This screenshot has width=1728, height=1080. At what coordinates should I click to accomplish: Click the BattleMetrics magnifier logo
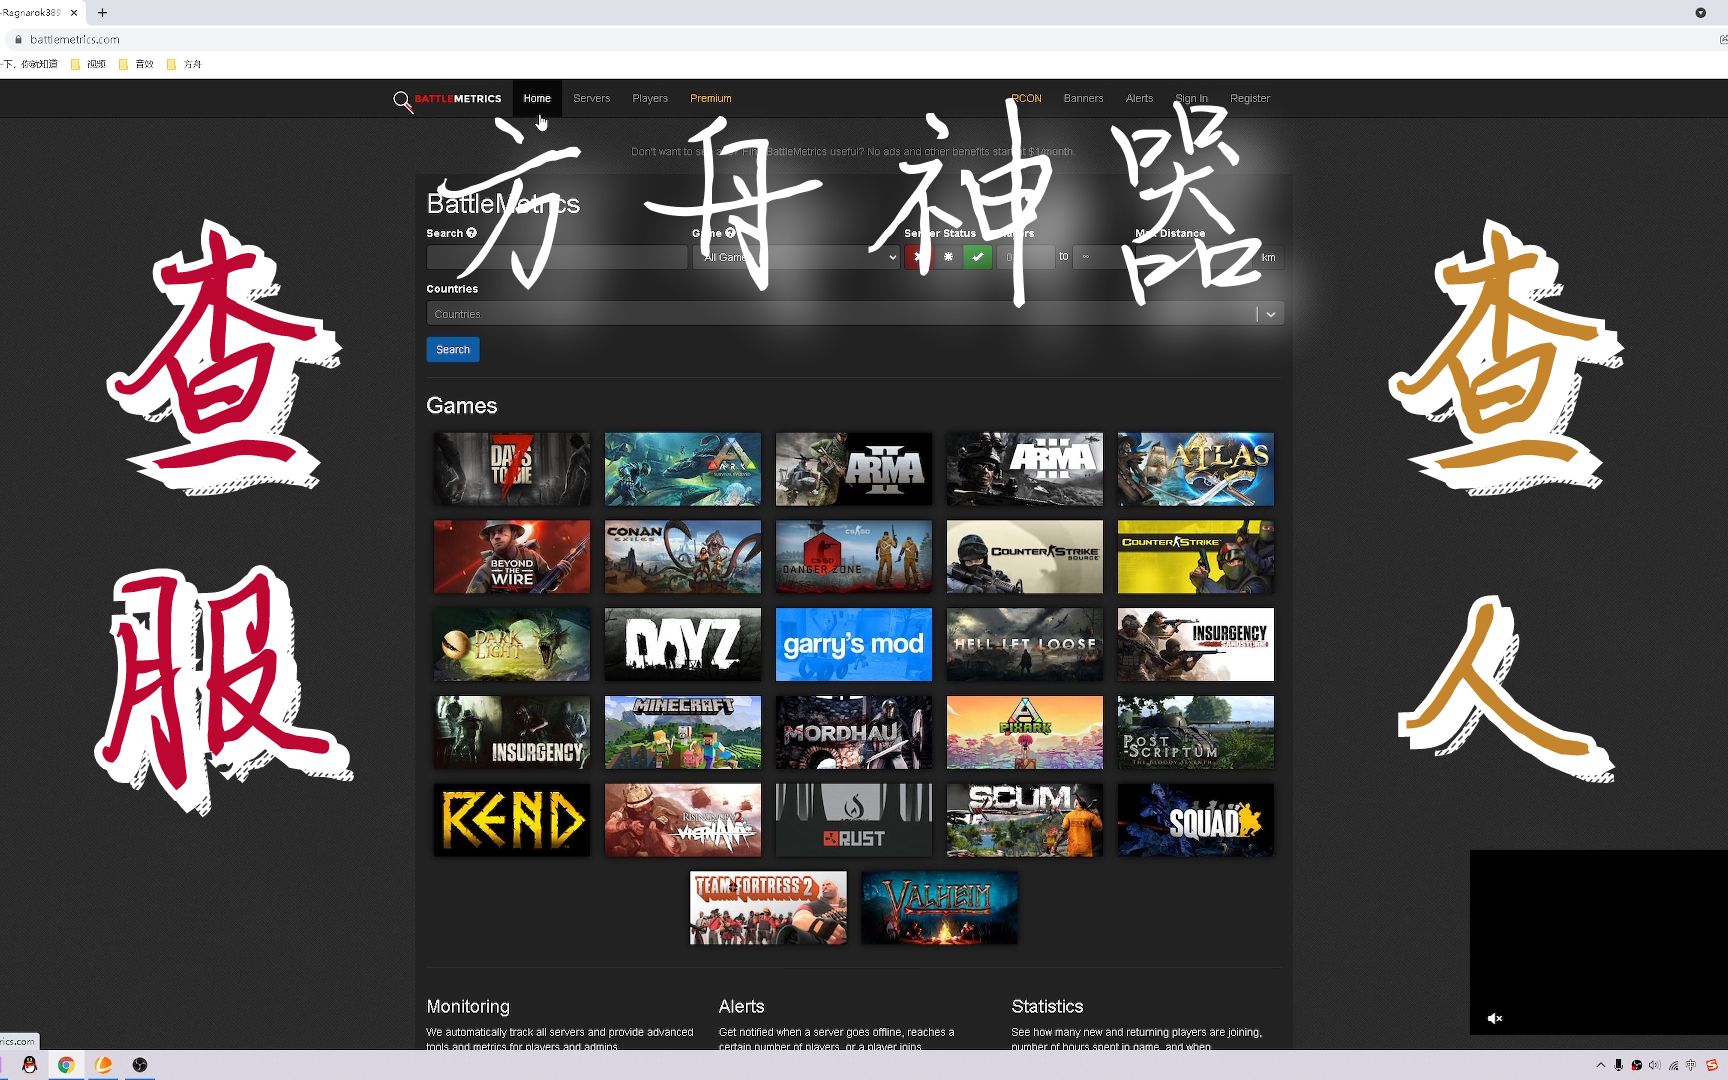pos(402,101)
